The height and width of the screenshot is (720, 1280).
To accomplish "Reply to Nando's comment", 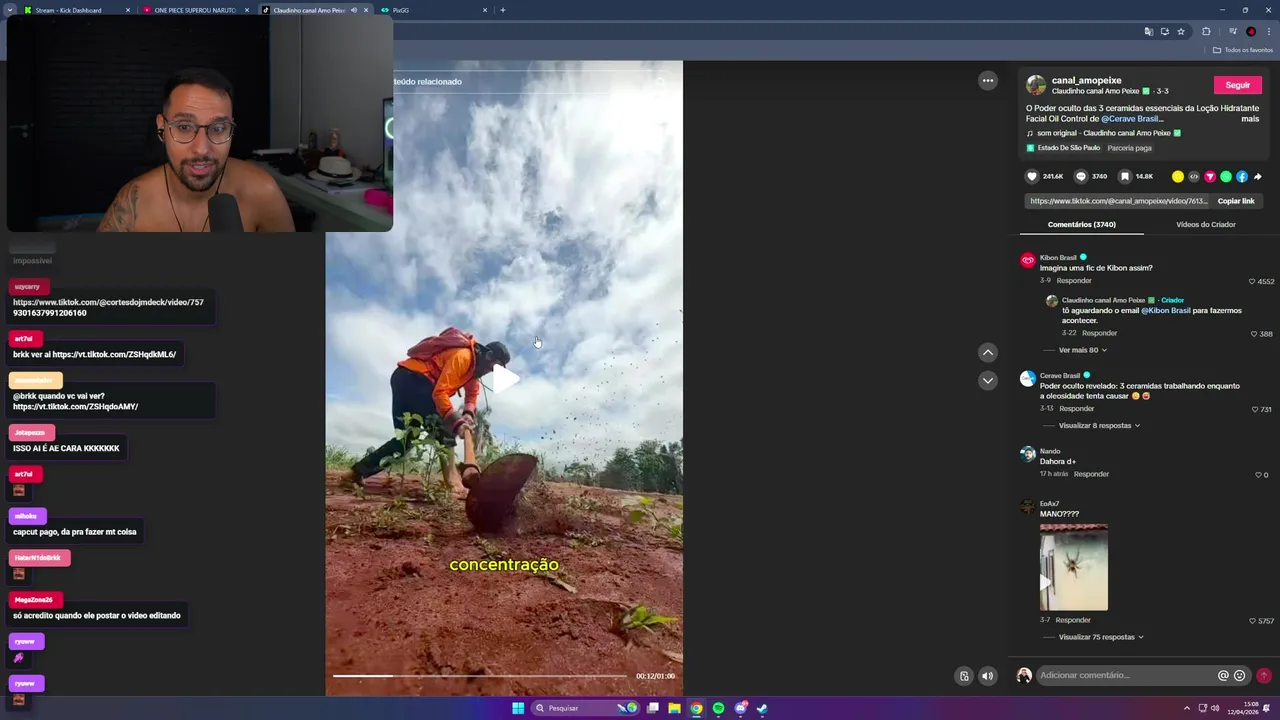I will (x=1091, y=474).
